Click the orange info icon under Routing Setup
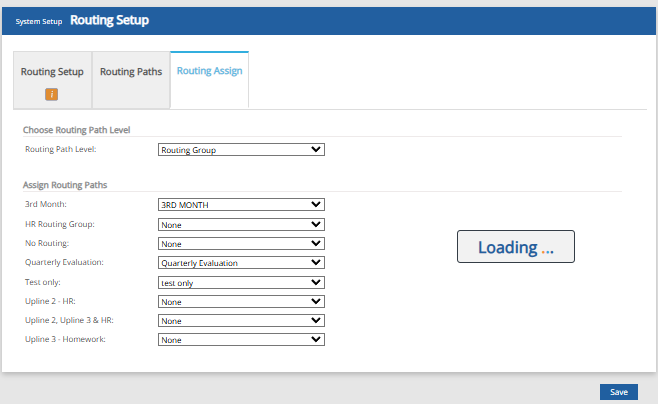The width and height of the screenshot is (658, 404). (x=52, y=94)
